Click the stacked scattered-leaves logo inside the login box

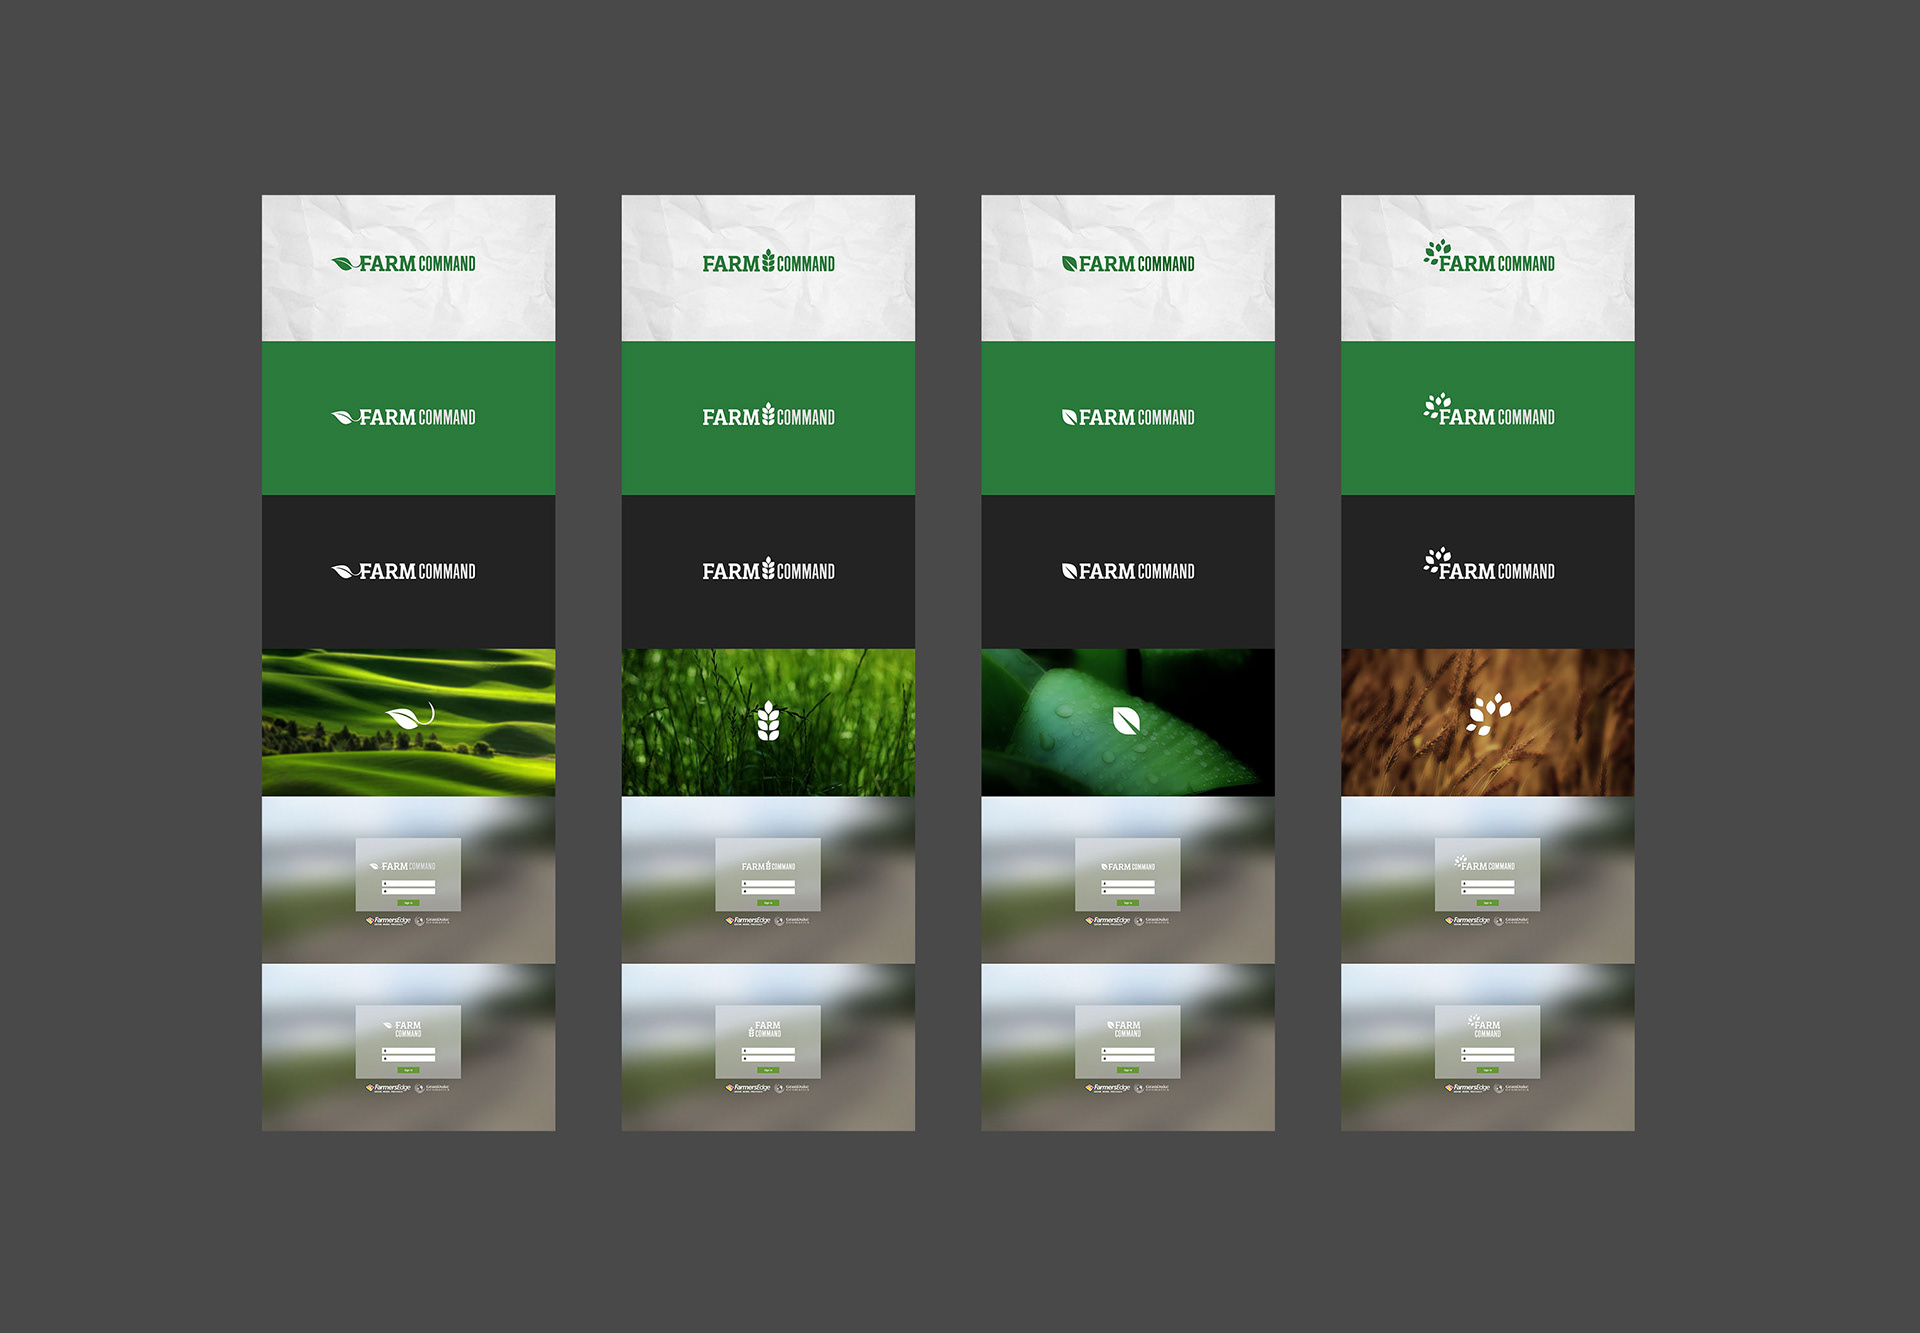coord(1484,1027)
